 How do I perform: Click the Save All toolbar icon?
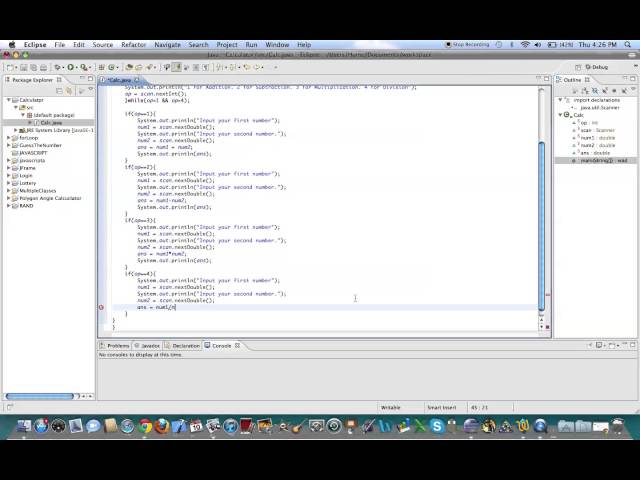pyautogui.click(x=34, y=67)
